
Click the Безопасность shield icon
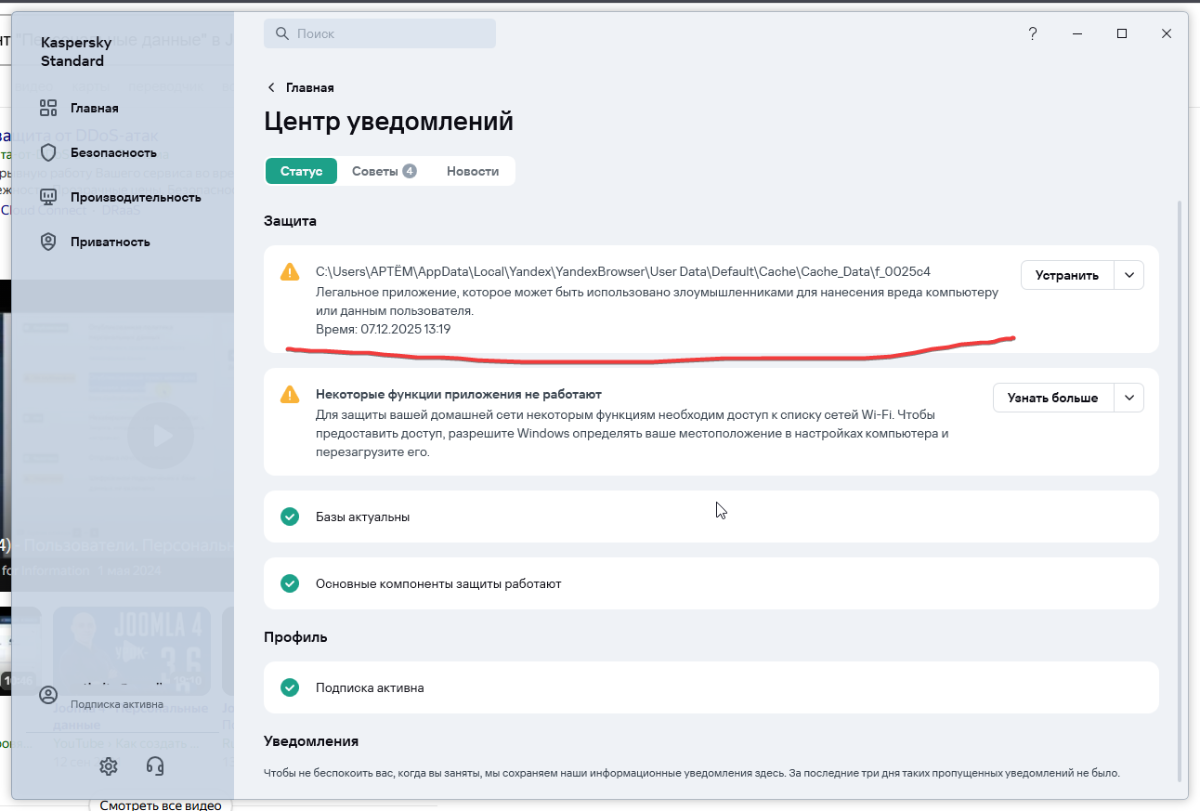click(x=48, y=153)
